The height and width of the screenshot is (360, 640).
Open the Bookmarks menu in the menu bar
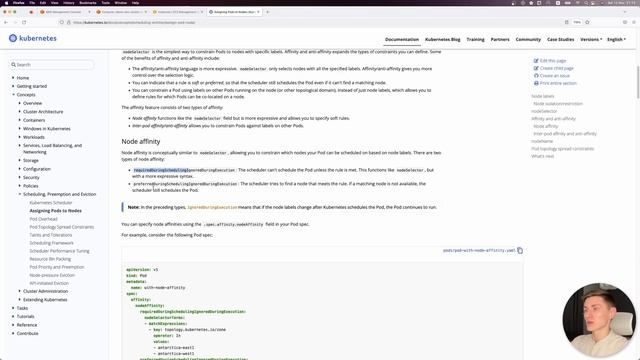[88, 2]
